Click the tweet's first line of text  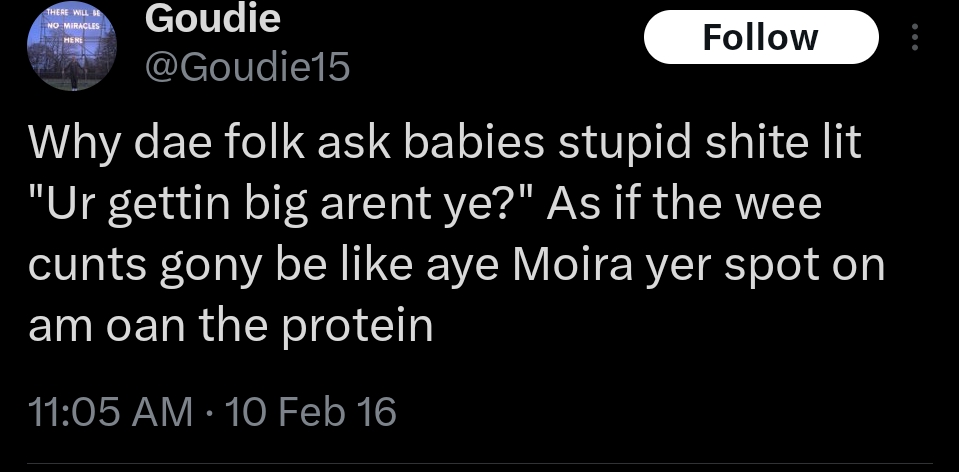(x=443, y=146)
